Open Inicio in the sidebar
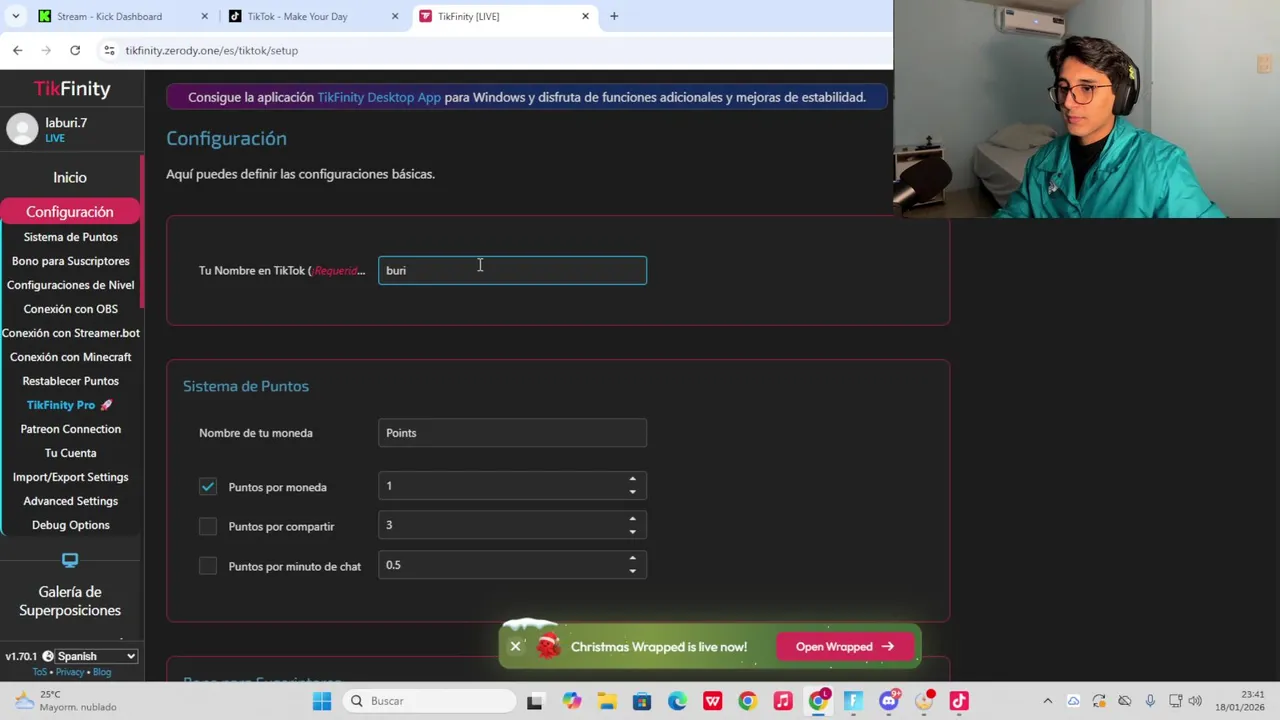 pyautogui.click(x=70, y=177)
